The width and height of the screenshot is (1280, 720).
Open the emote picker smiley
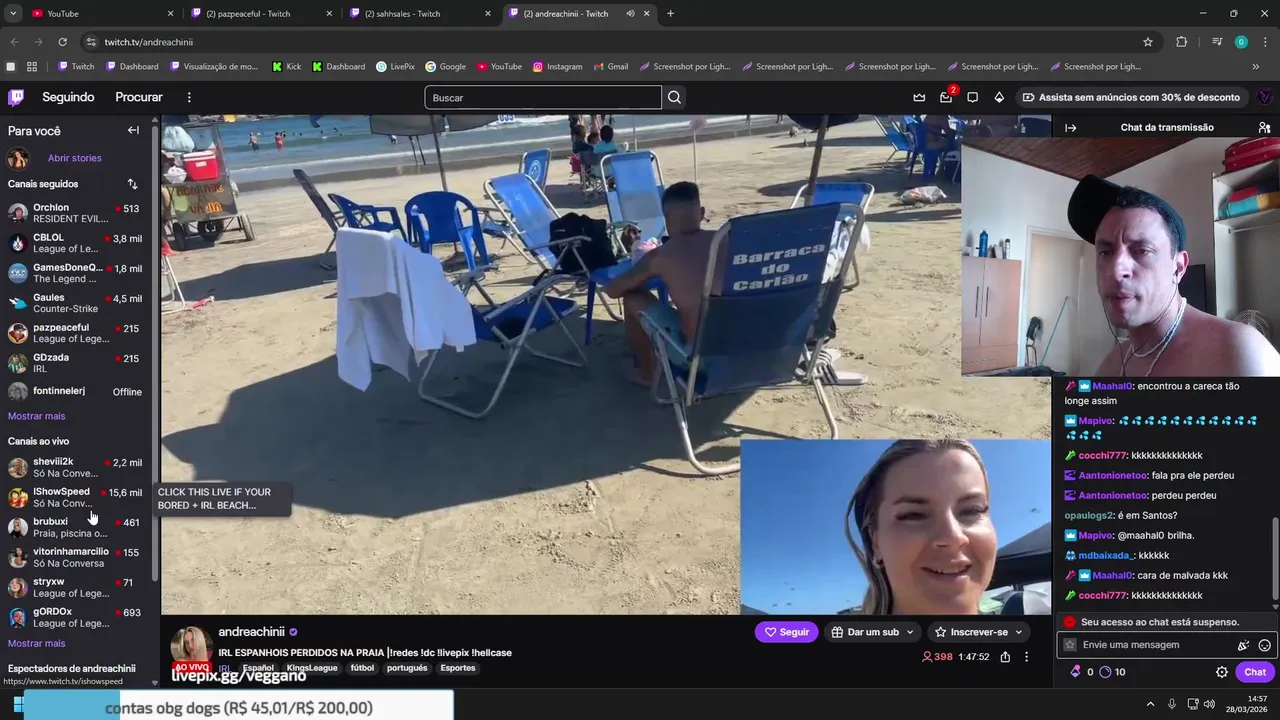pos(1264,645)
